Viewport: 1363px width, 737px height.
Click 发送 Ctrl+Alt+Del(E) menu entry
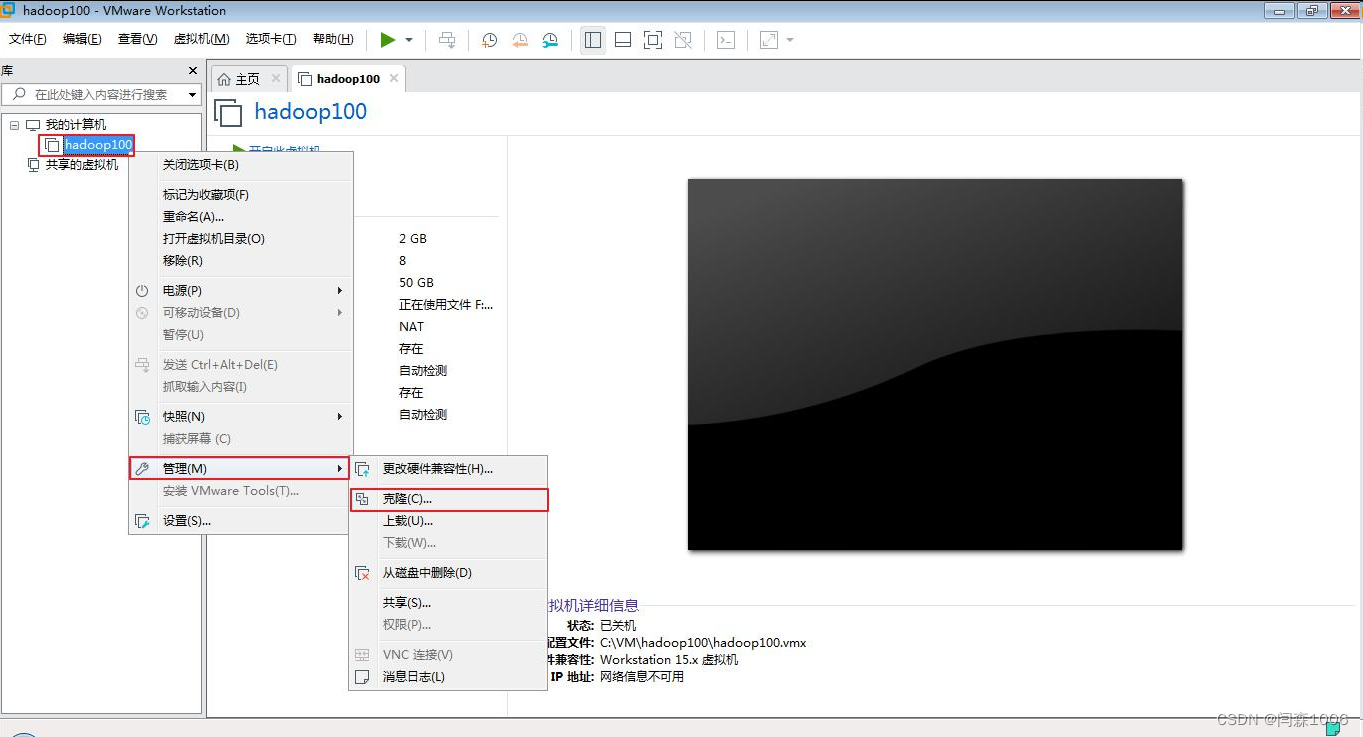[241, 365]
